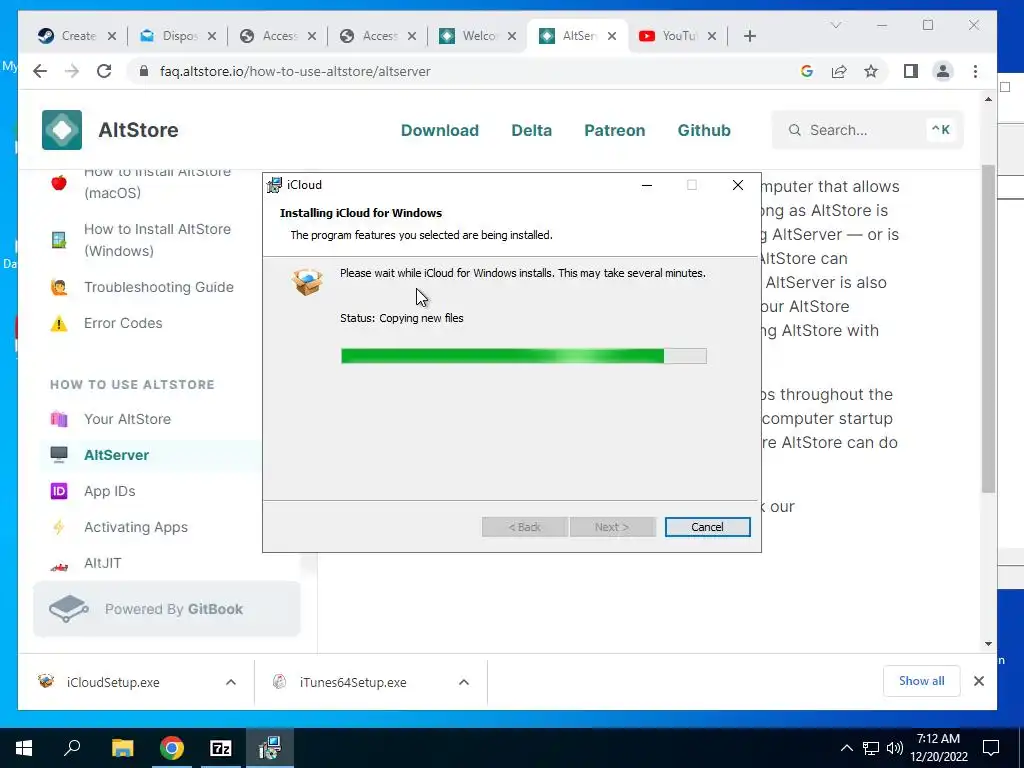Screen dimensions: 1024x768
Task: Click the page vertical scrollbar
Action: (988, 328)
